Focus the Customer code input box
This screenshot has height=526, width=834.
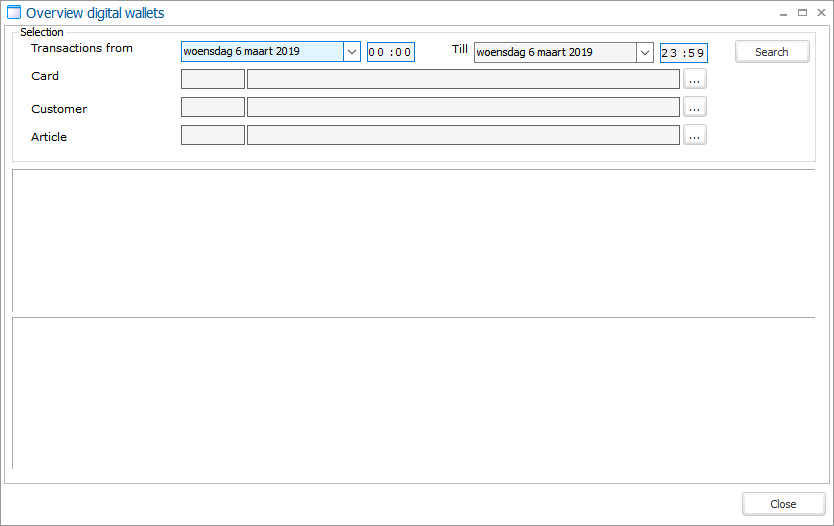212,107
